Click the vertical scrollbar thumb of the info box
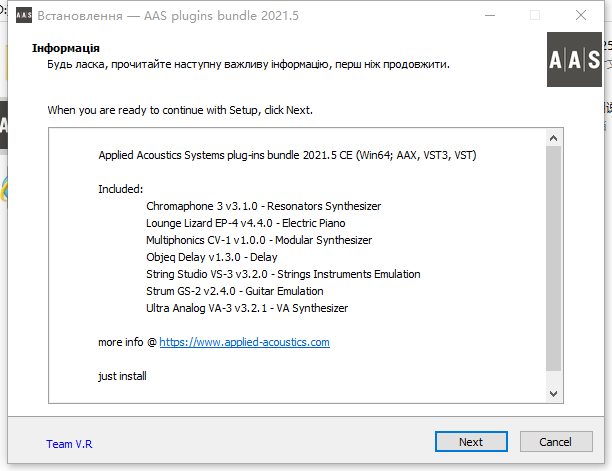The height and width of the screenshot is (471, 612). coord(553,258)
